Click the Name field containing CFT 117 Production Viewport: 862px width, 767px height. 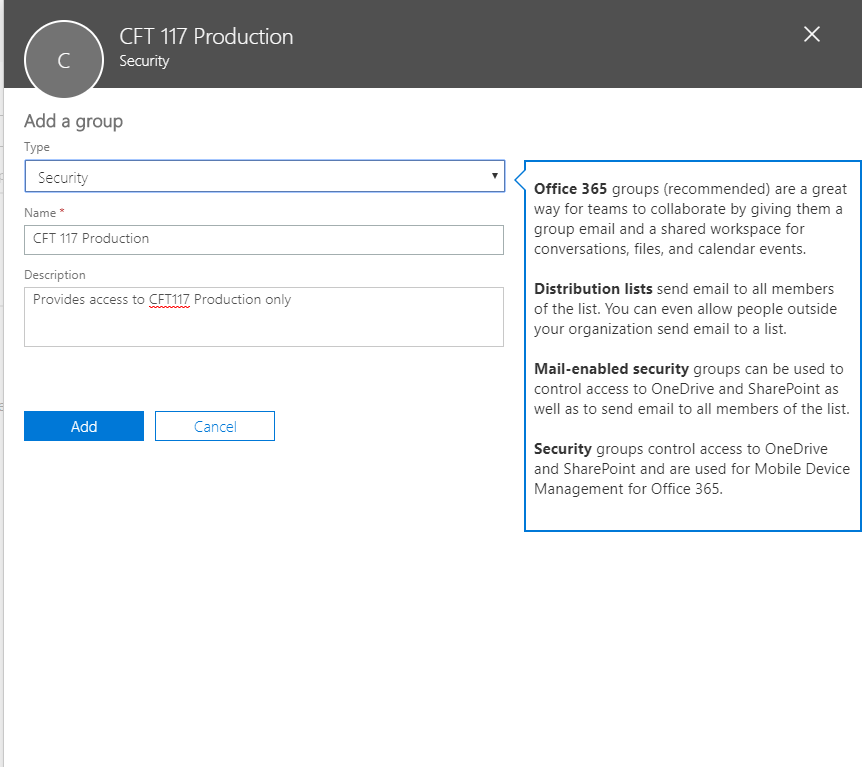coord(264,240)
